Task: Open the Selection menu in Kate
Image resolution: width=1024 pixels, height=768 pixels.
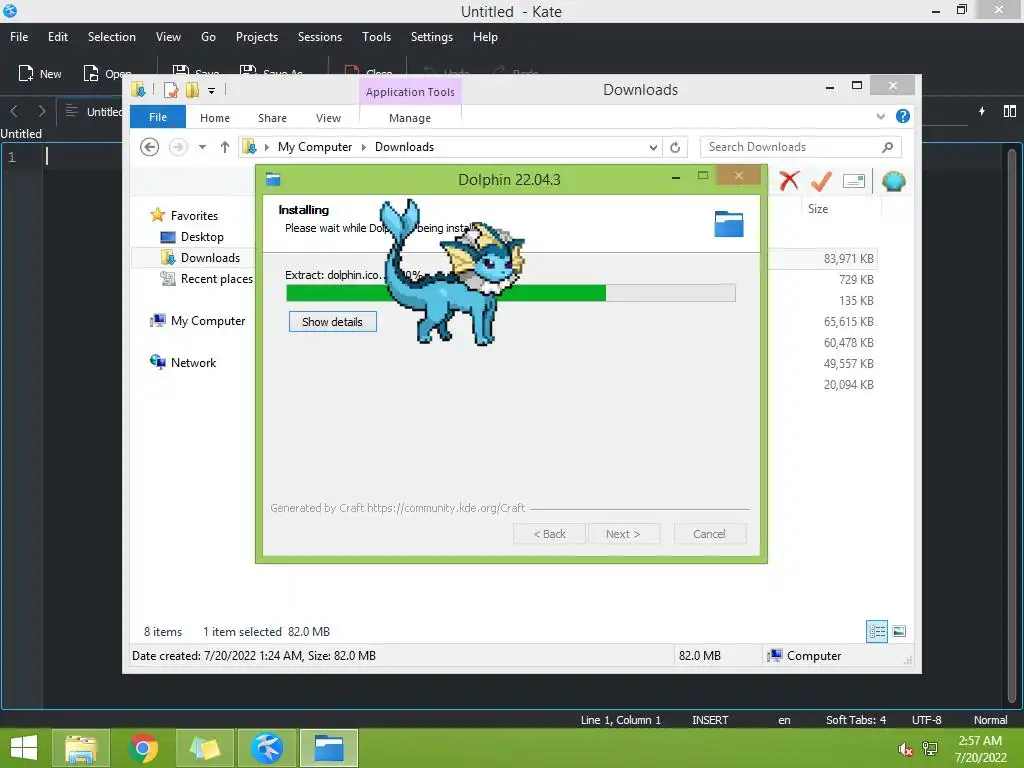Action: pos(112,37)
